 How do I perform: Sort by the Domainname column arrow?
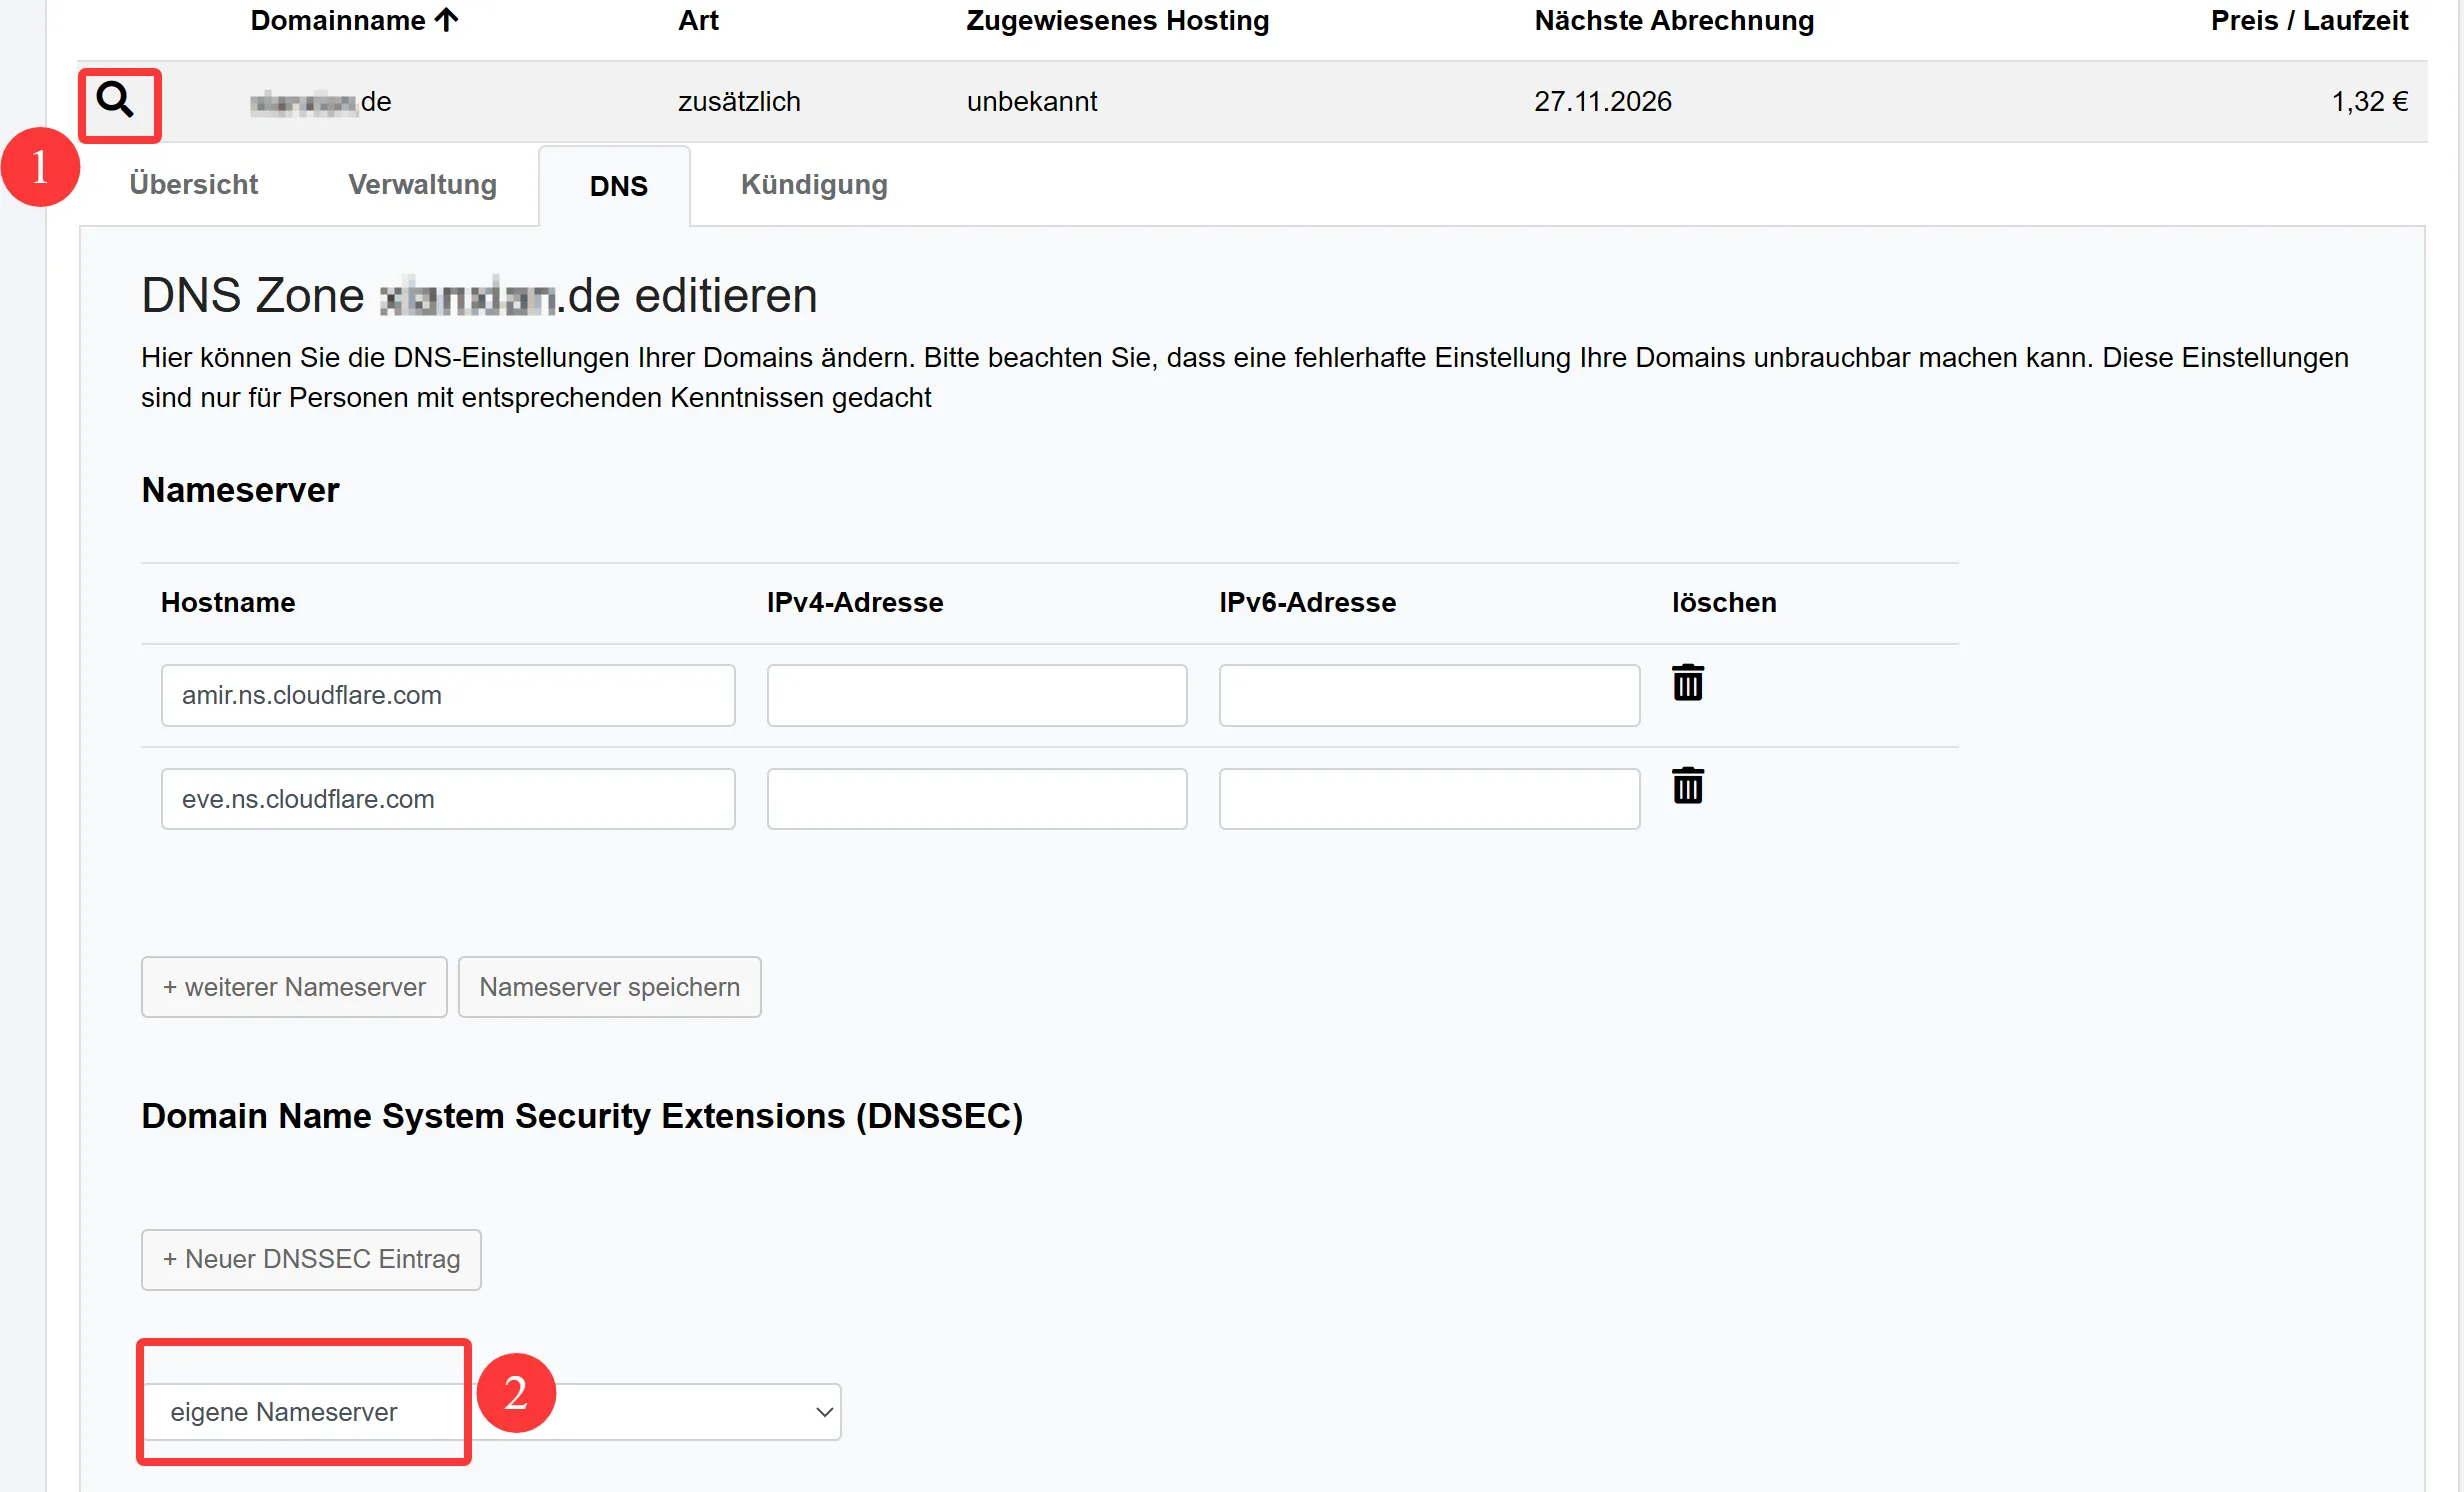point(447,20)
